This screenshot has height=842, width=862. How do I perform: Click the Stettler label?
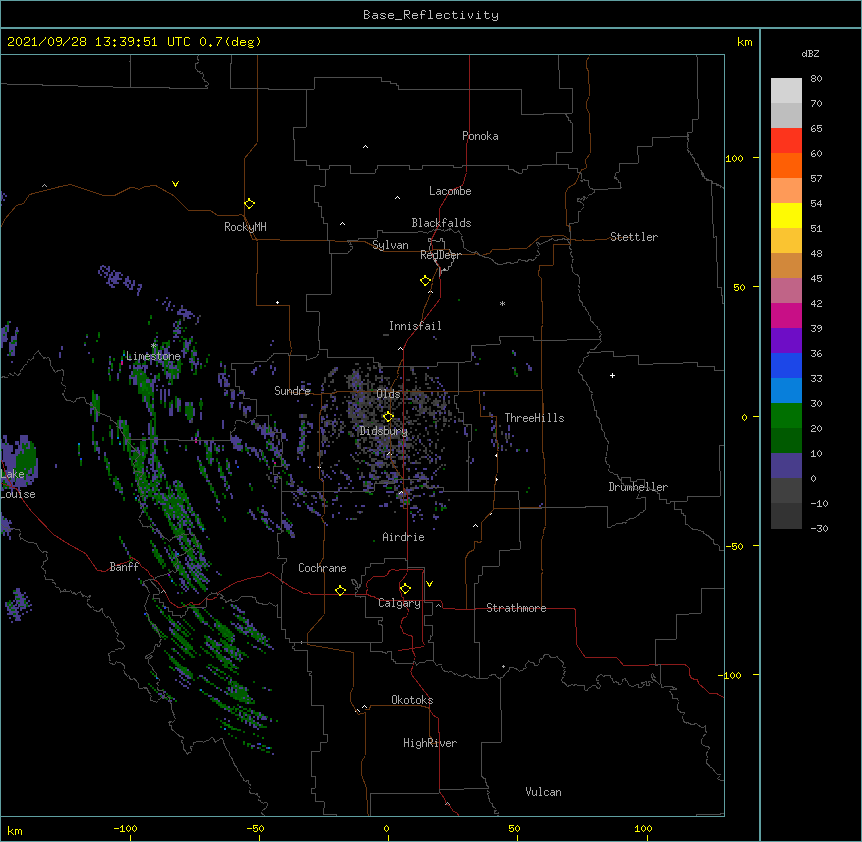(x=634, y=237)
